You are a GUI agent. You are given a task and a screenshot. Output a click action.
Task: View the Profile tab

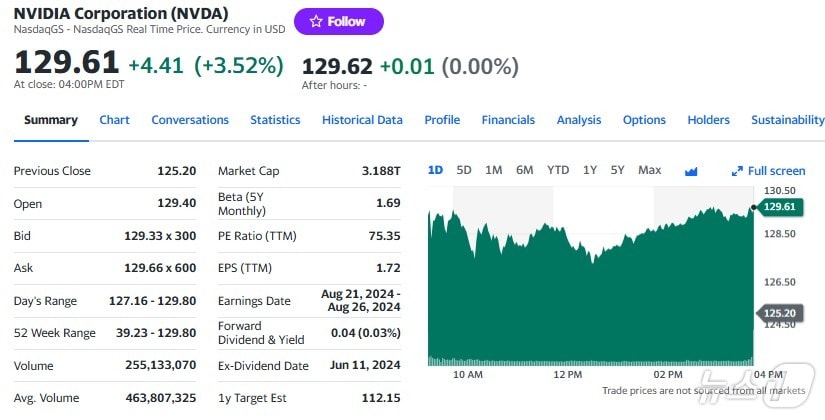coord(442,120)
